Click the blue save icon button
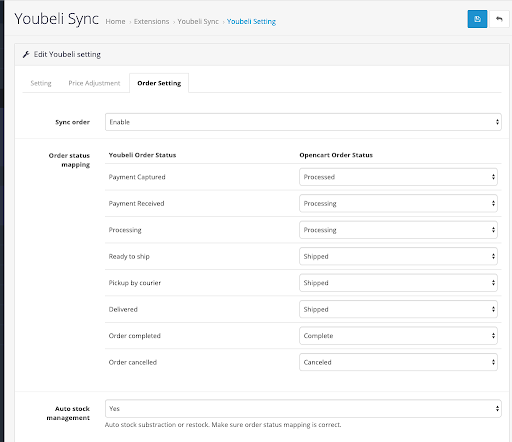The height and width of the screenshot is (442, 512). point(477,19)
